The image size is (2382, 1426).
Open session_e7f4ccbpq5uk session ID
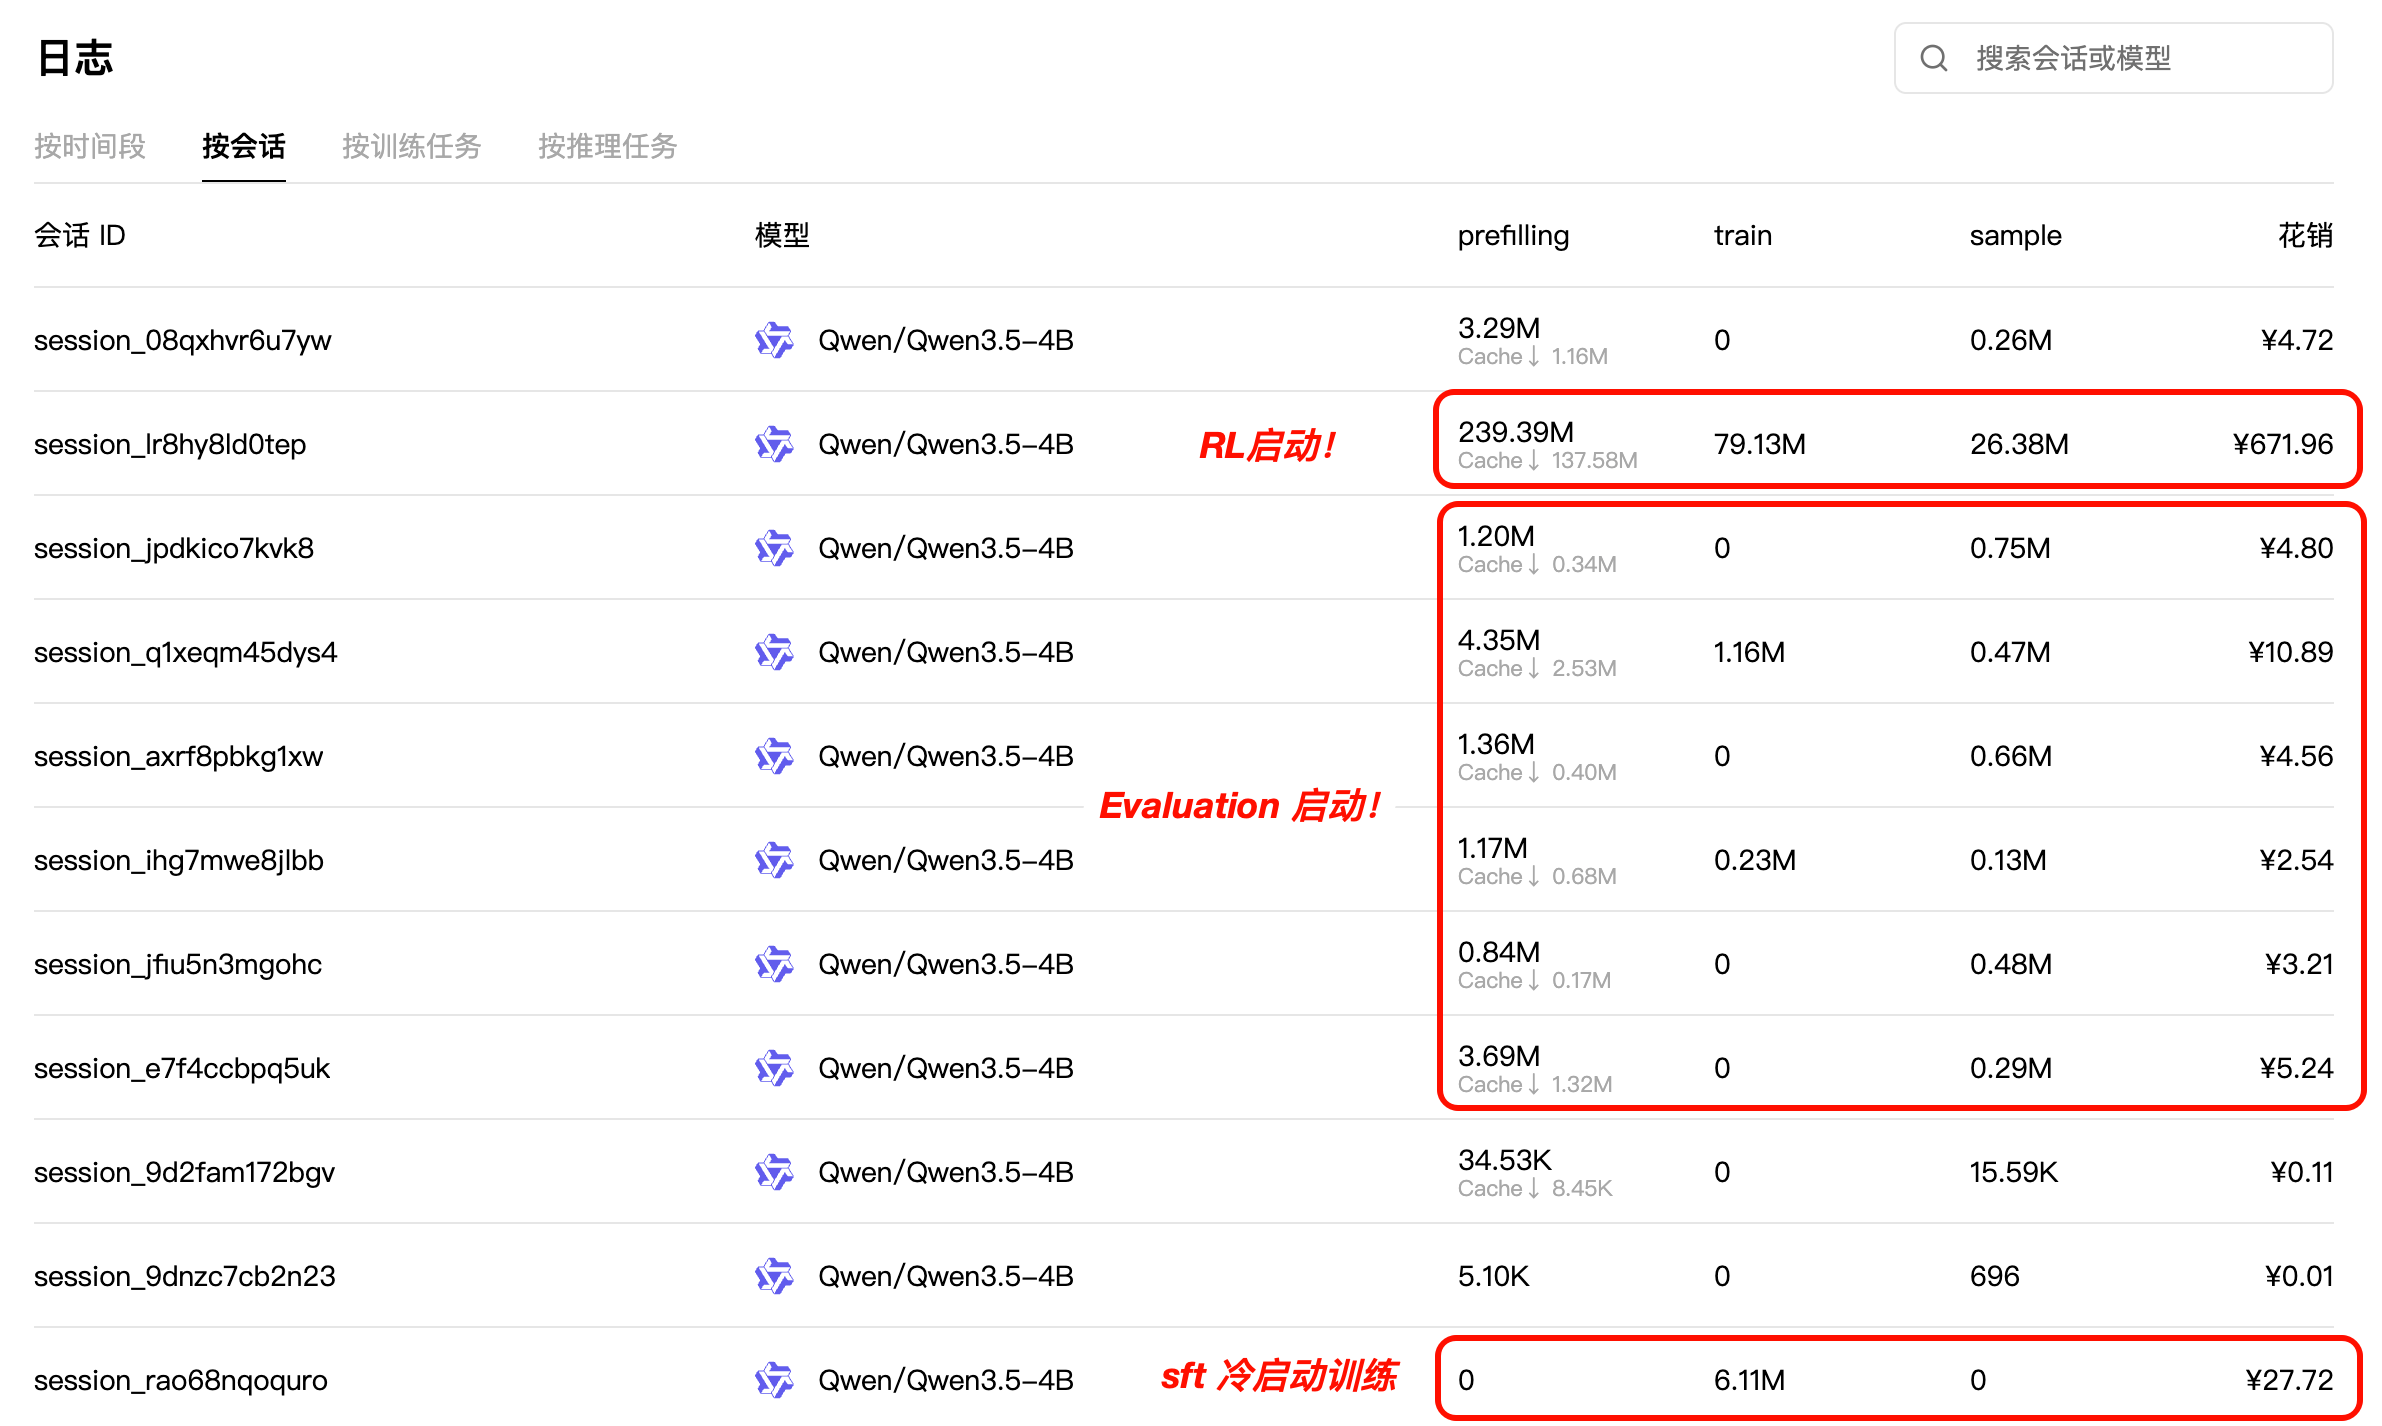(182, 1069)
